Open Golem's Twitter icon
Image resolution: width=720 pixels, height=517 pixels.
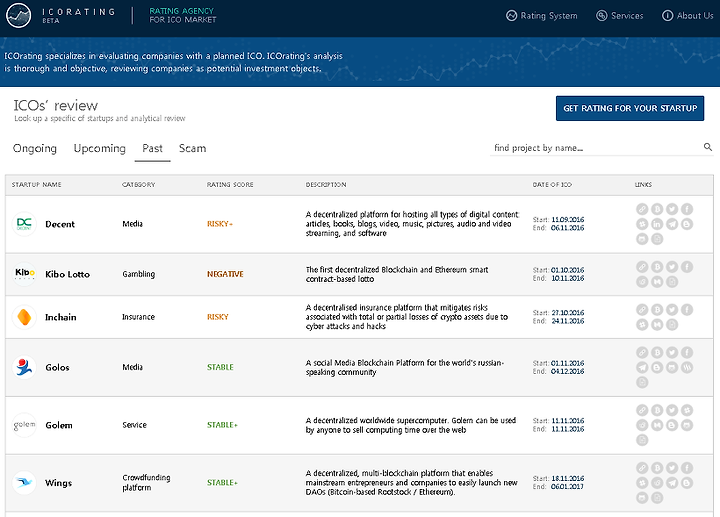672,410
